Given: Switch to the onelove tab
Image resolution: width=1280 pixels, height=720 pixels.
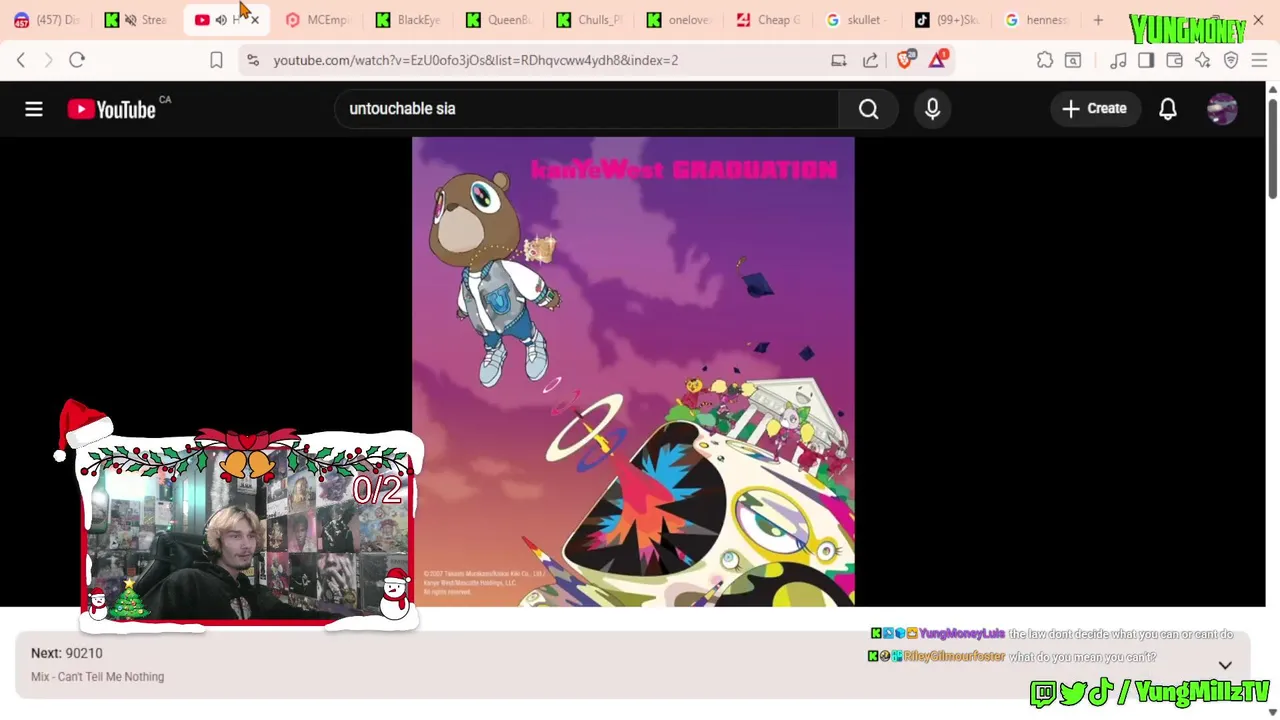Looking at the screenshot, I should (679, 20).
